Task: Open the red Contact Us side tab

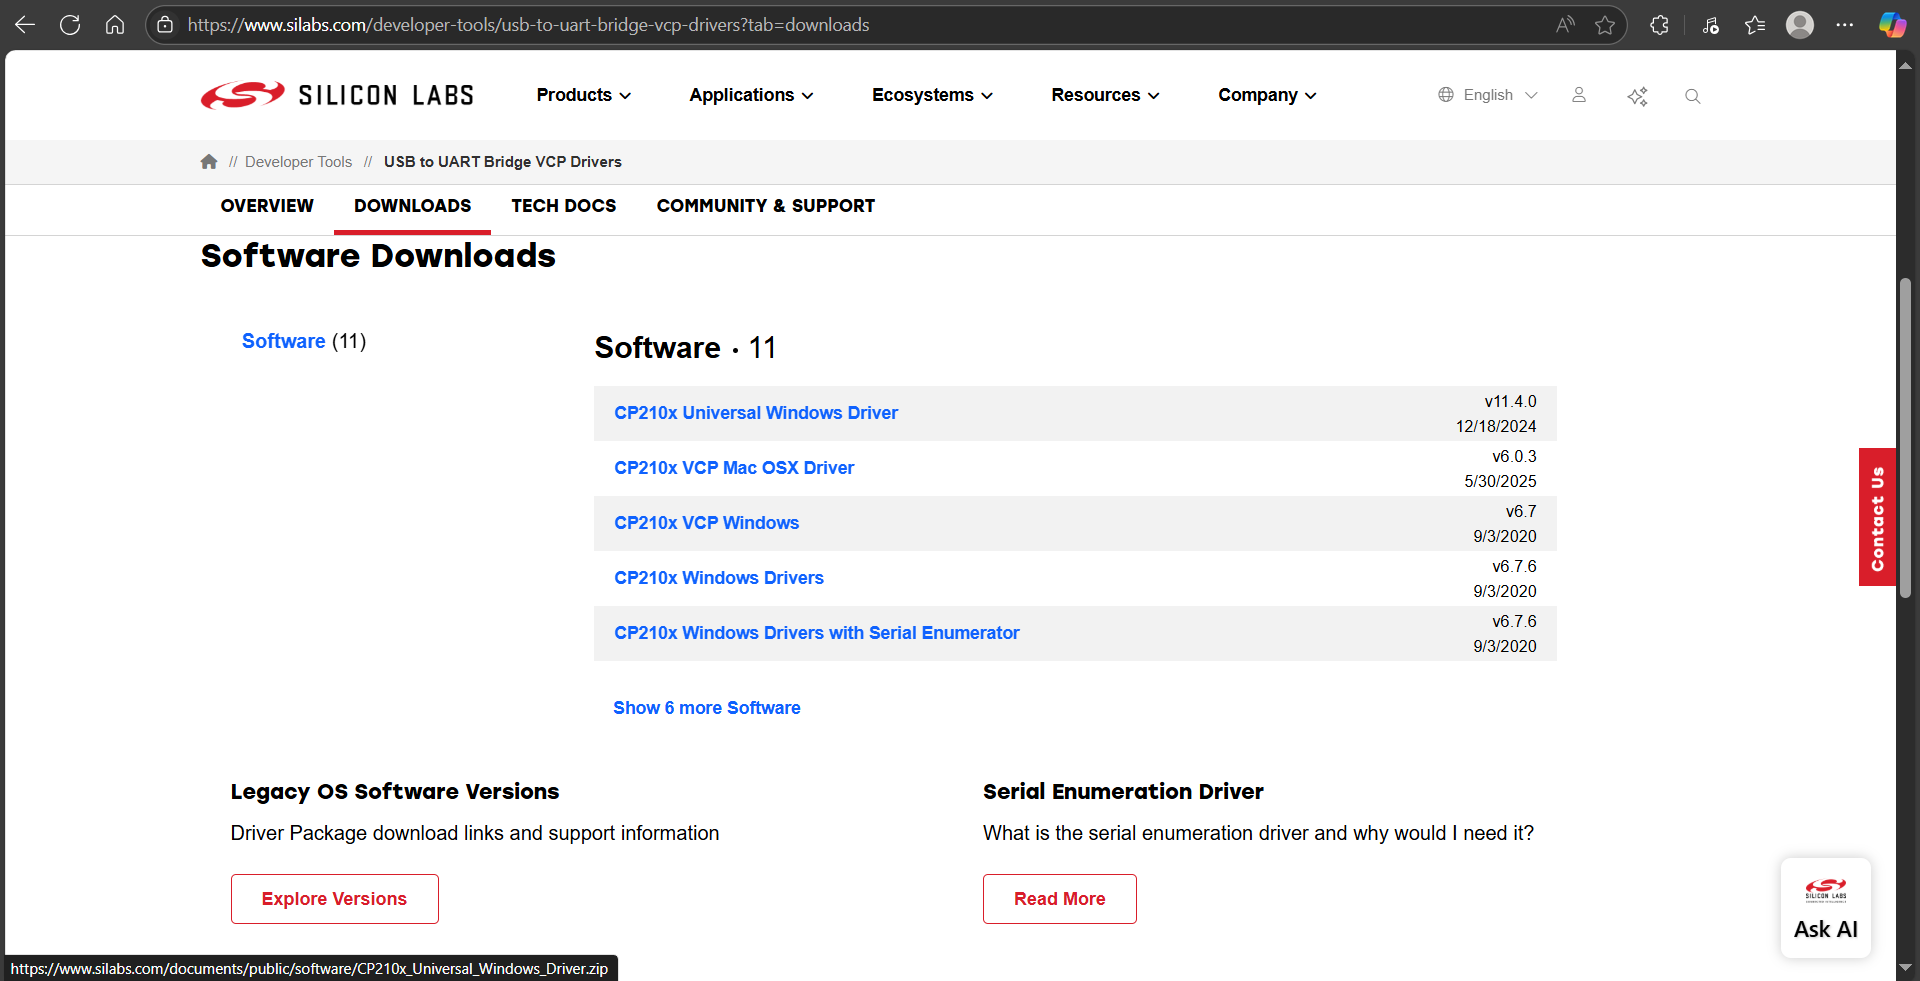Action: tap(1877, 517)
